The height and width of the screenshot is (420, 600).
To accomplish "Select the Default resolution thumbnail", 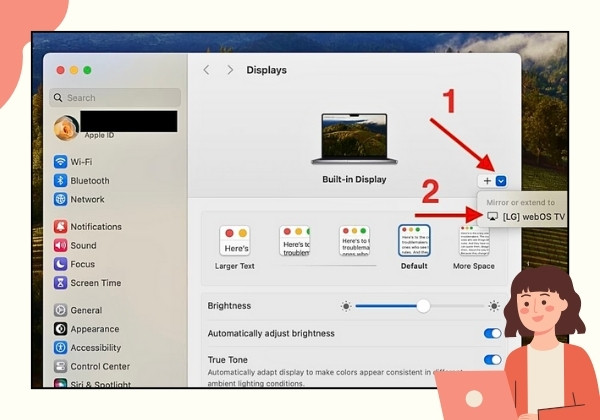I will 414,241.
